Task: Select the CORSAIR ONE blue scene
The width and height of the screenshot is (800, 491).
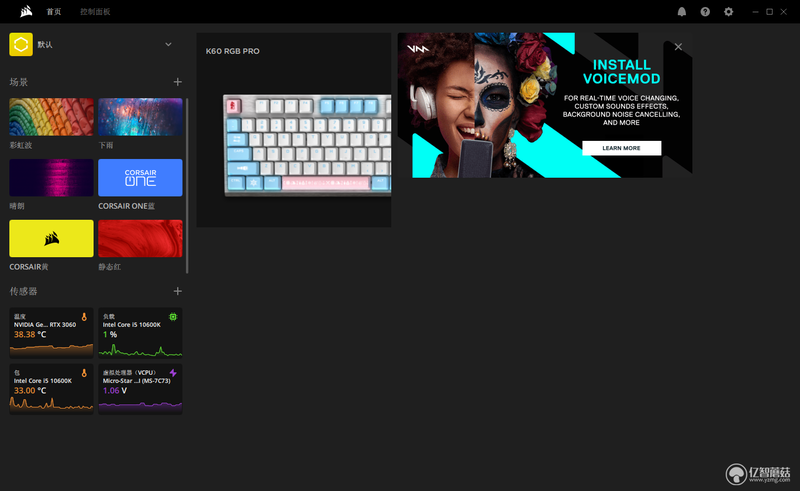Action: 140,178
